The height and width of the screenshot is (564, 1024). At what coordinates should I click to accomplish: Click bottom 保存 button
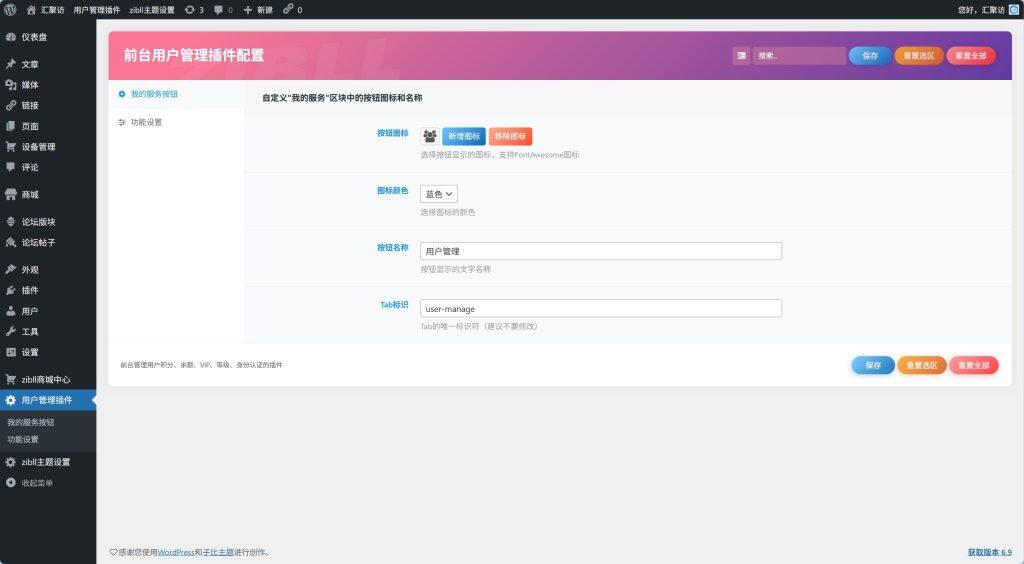[873, 365]
